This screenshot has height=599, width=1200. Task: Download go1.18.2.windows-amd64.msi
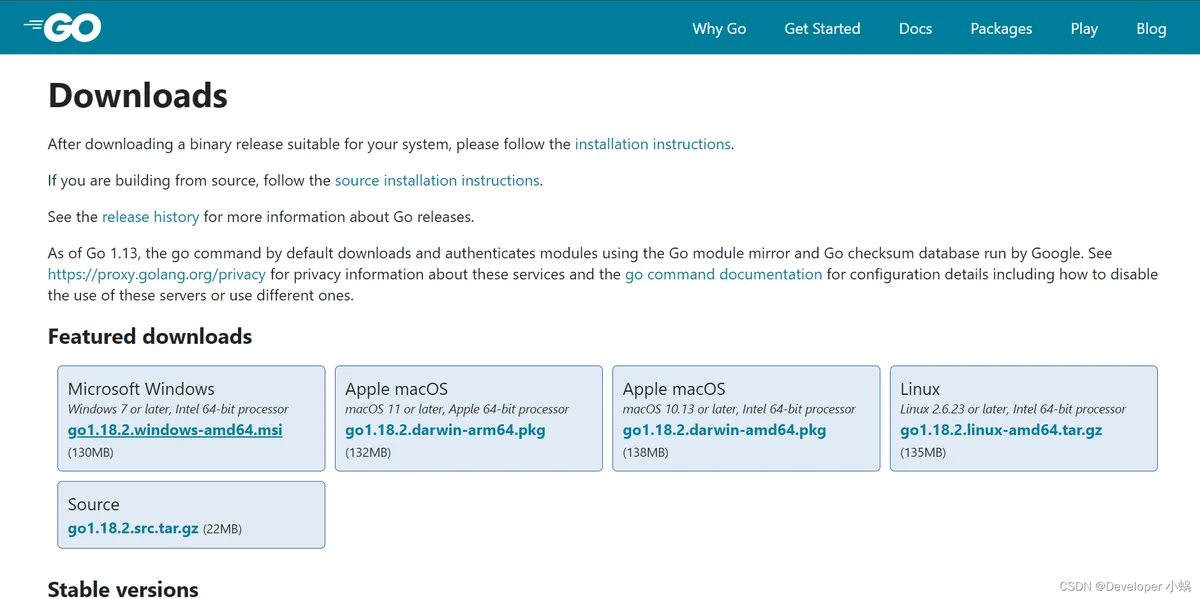coord(175,430)
